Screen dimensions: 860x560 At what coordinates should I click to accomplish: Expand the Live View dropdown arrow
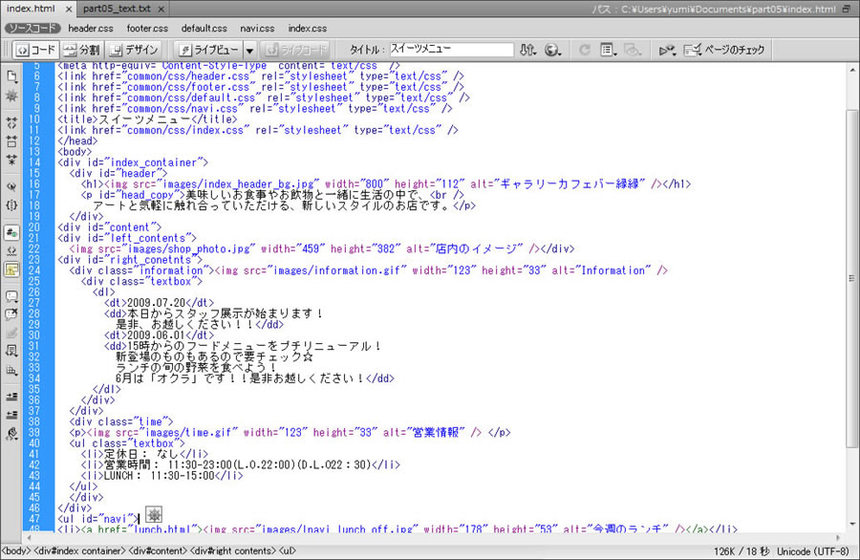[x=250, y=49]
